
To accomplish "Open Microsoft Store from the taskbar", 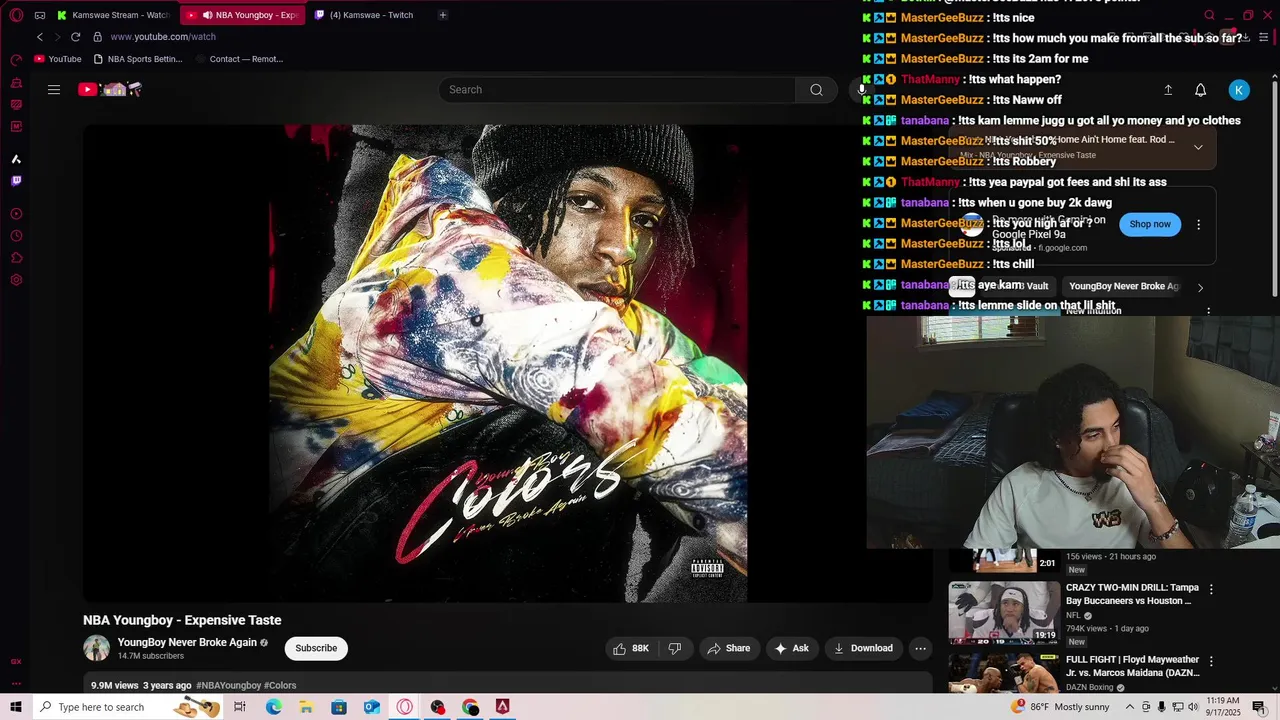I will pyautogui.click(x=339, y=707).
